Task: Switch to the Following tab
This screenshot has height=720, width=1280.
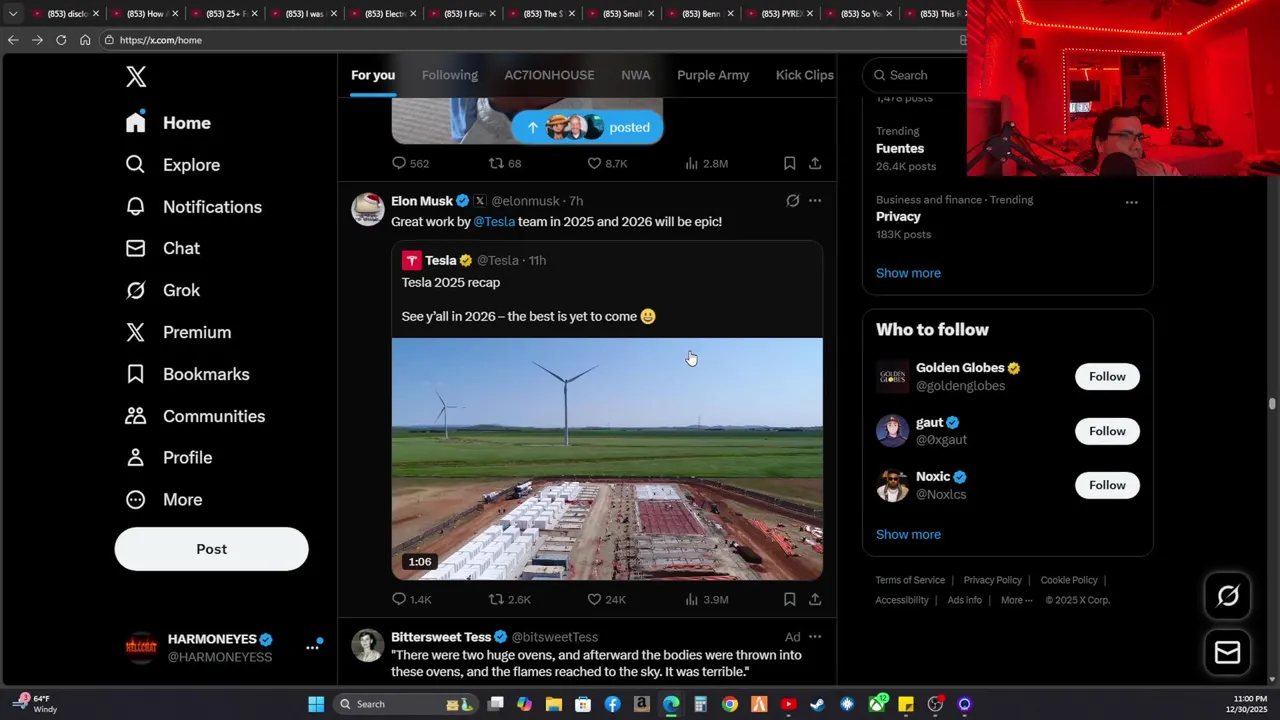Action: click(x=449, y=75)
